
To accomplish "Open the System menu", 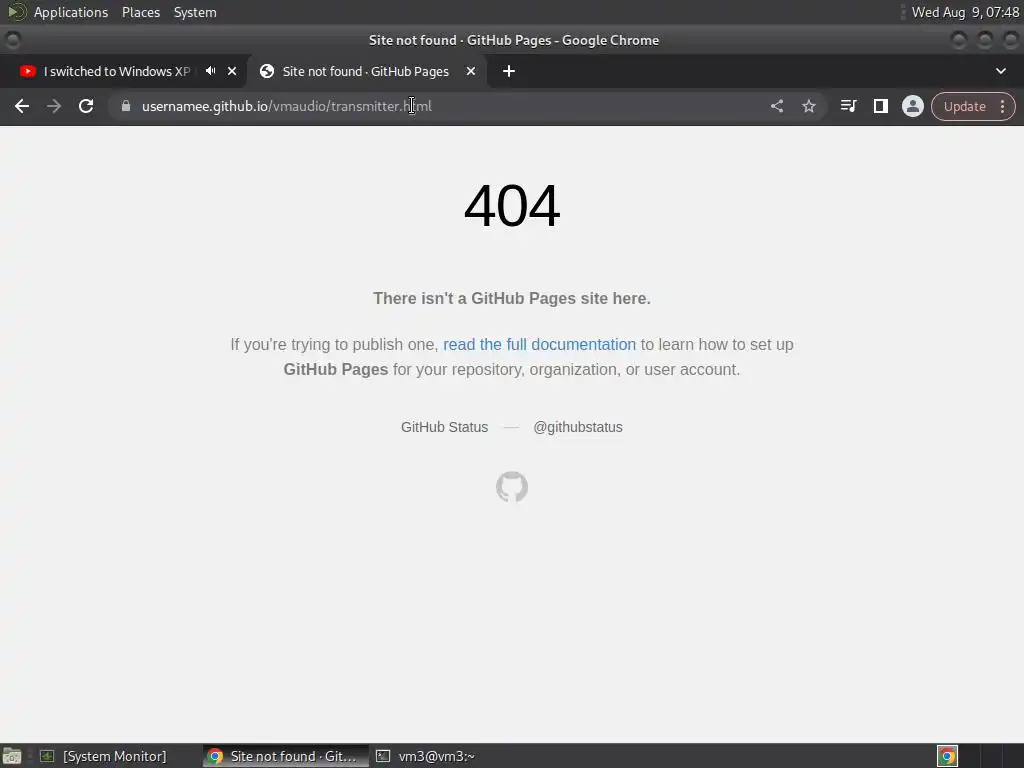I will pos(195,12).
